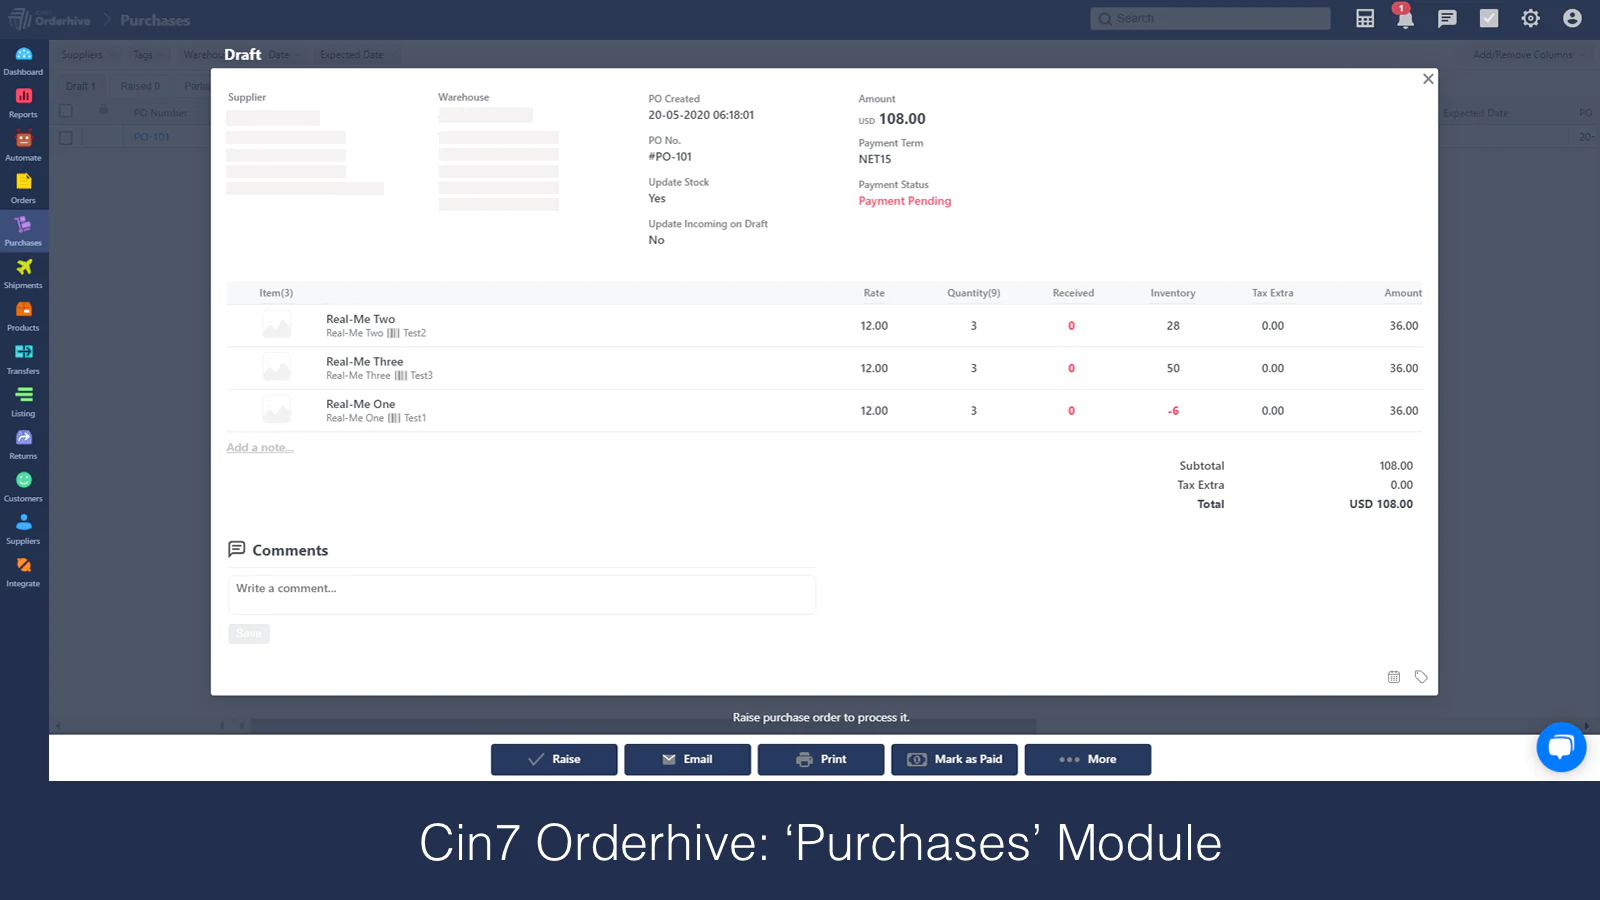Click the Purchases breadcrumb title
The height and width of the screenshot is (900, 1600).
tap(155, 20)
